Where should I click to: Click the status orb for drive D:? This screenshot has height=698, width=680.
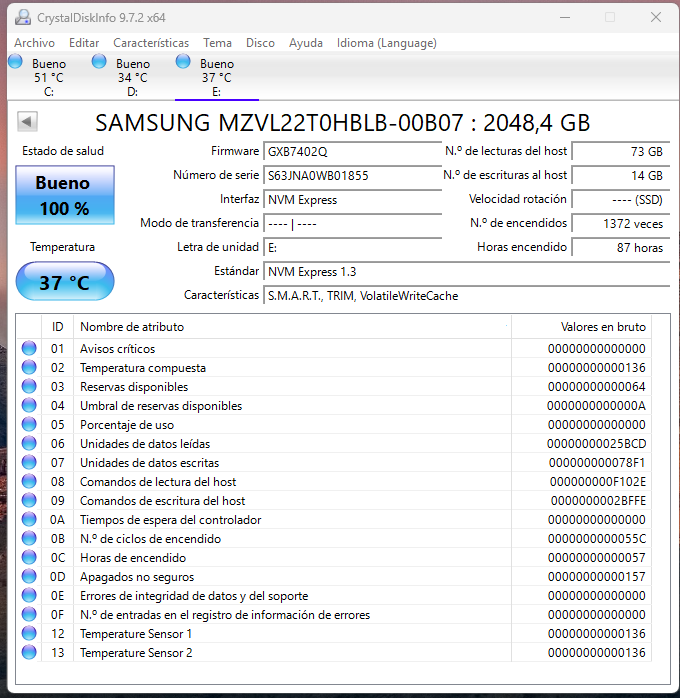point(100,62)
